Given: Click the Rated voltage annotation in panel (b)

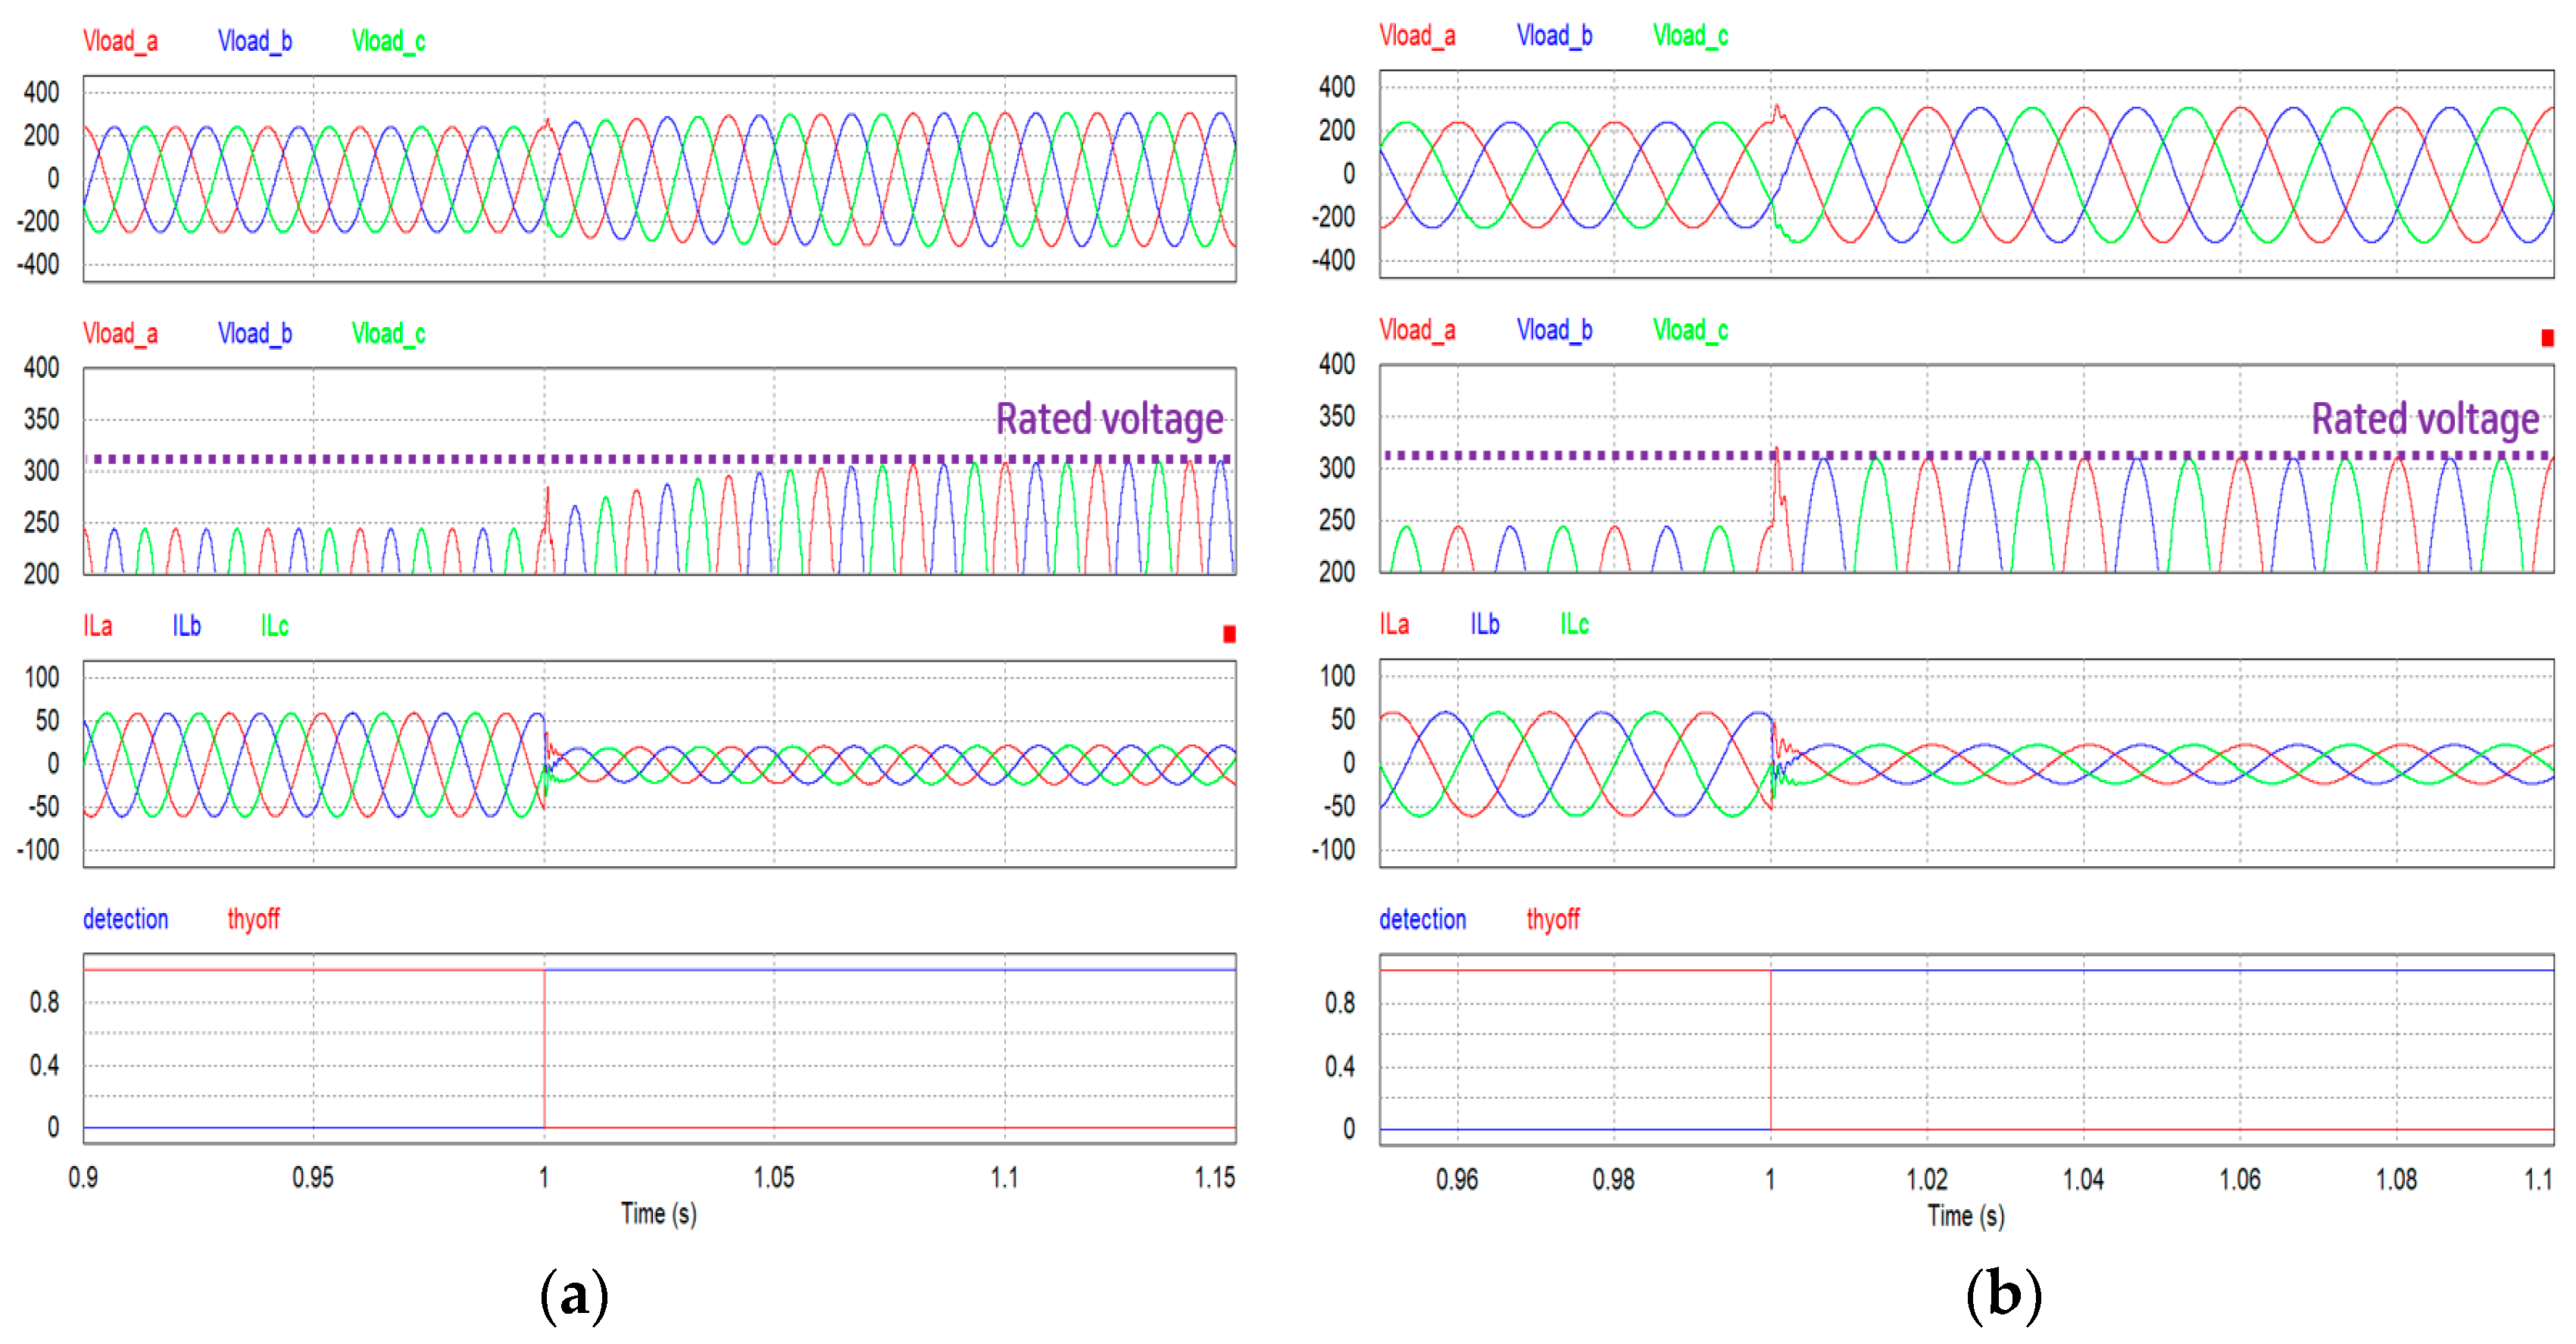Looking at the screenshot, I should [2425, 419].
